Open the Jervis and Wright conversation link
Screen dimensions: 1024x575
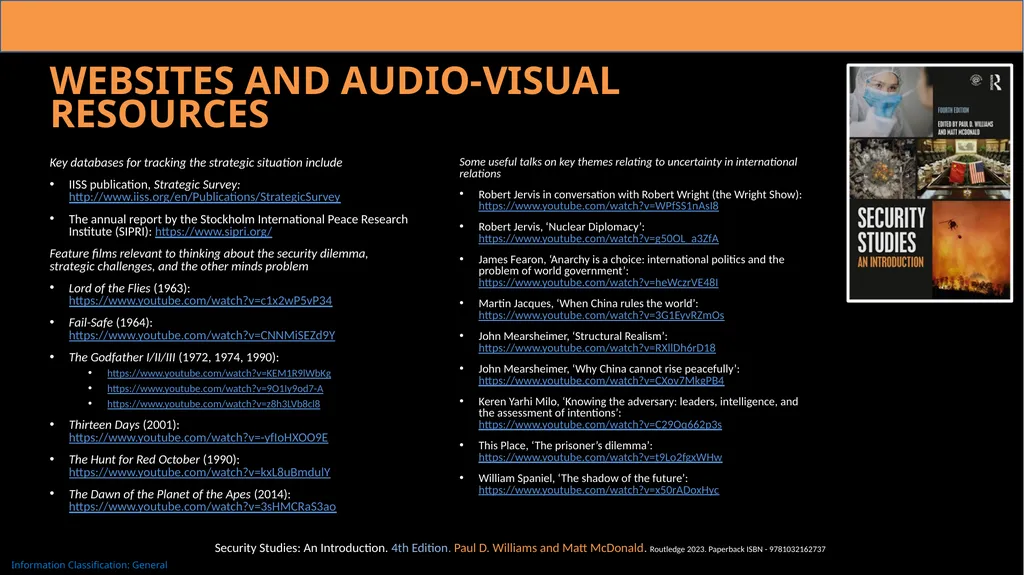point(598,206)
